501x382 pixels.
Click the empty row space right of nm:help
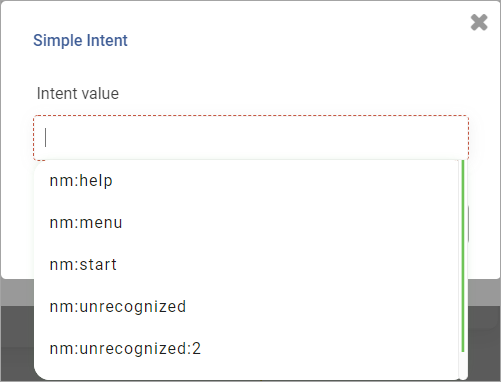(x=285, y=181)
